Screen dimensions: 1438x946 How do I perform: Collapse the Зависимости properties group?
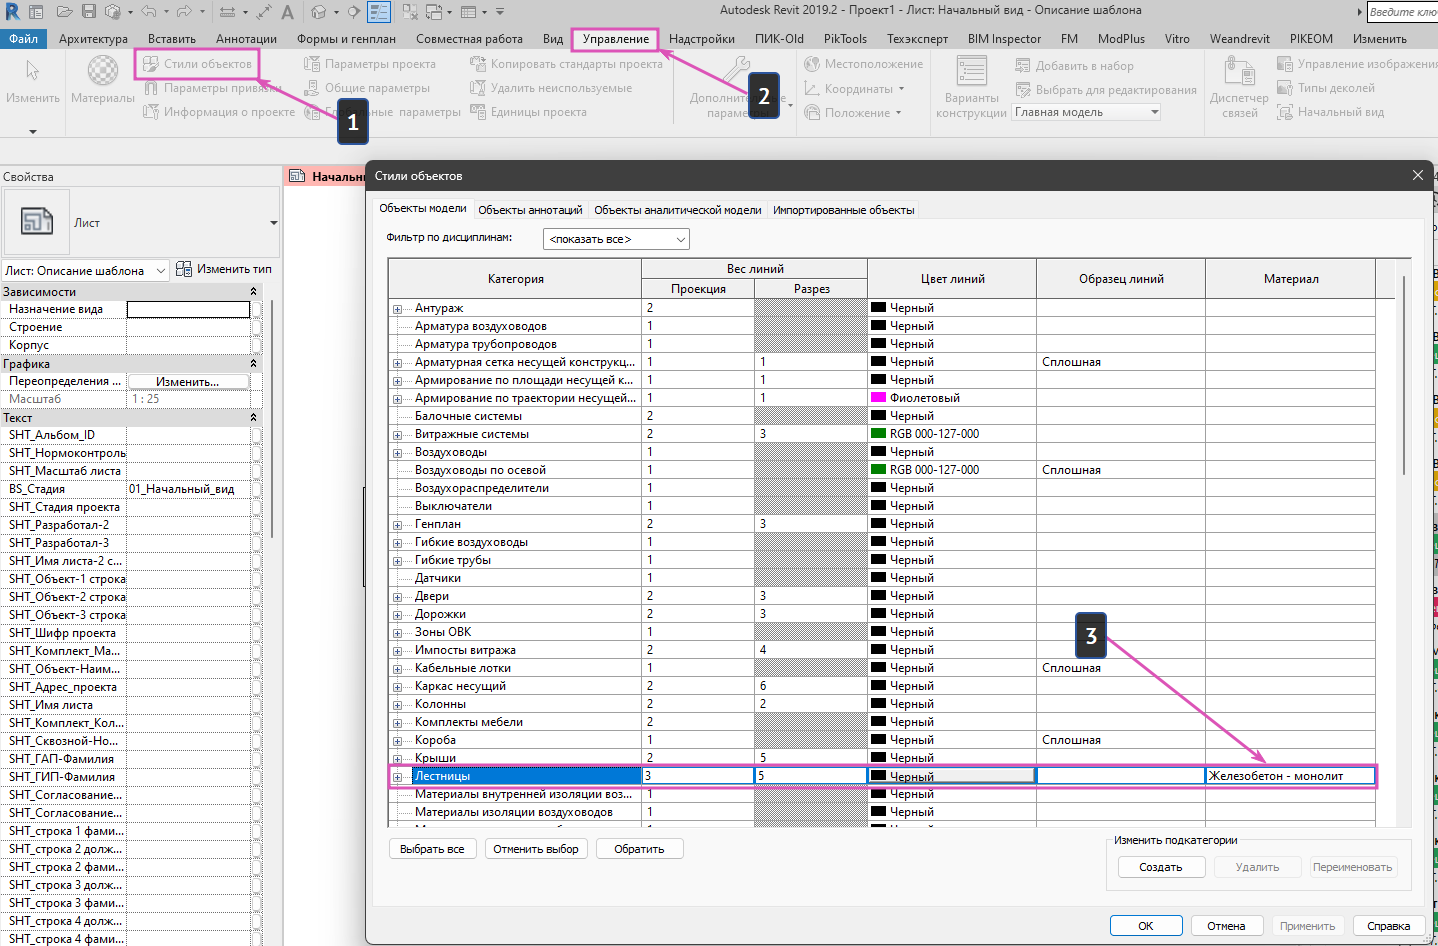coord(253,292)
